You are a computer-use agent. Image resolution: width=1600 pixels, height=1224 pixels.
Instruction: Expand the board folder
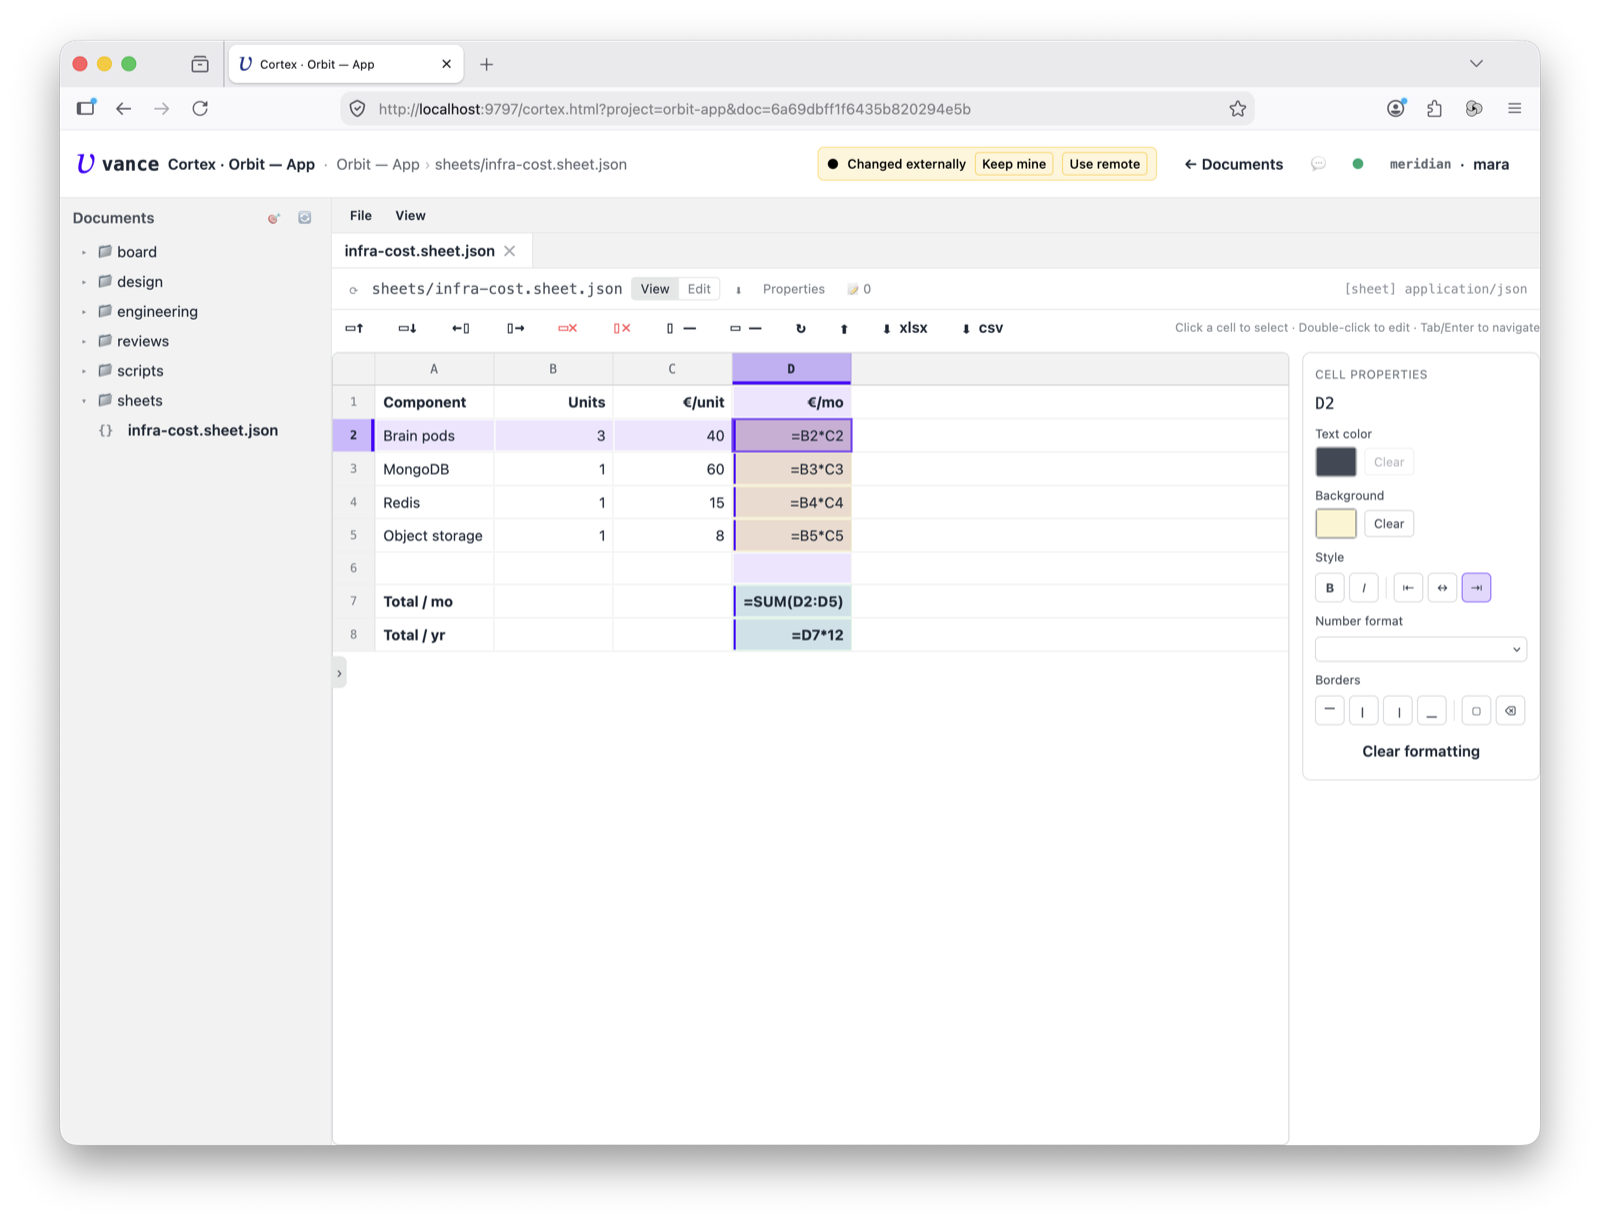(84, 252)
